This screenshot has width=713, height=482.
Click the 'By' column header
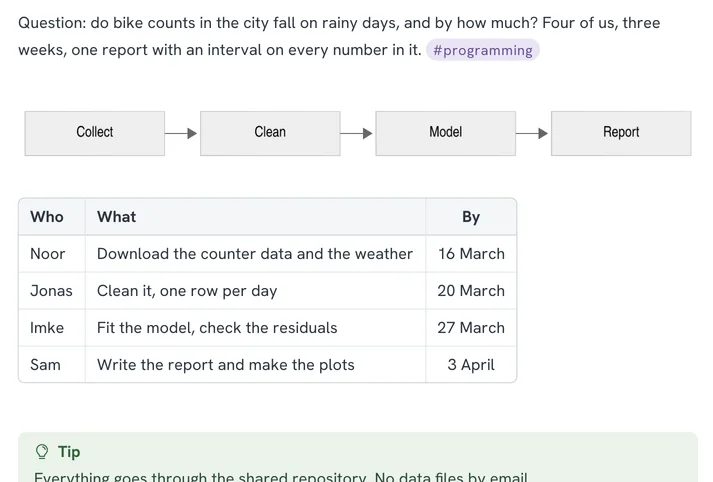point(471,216)
